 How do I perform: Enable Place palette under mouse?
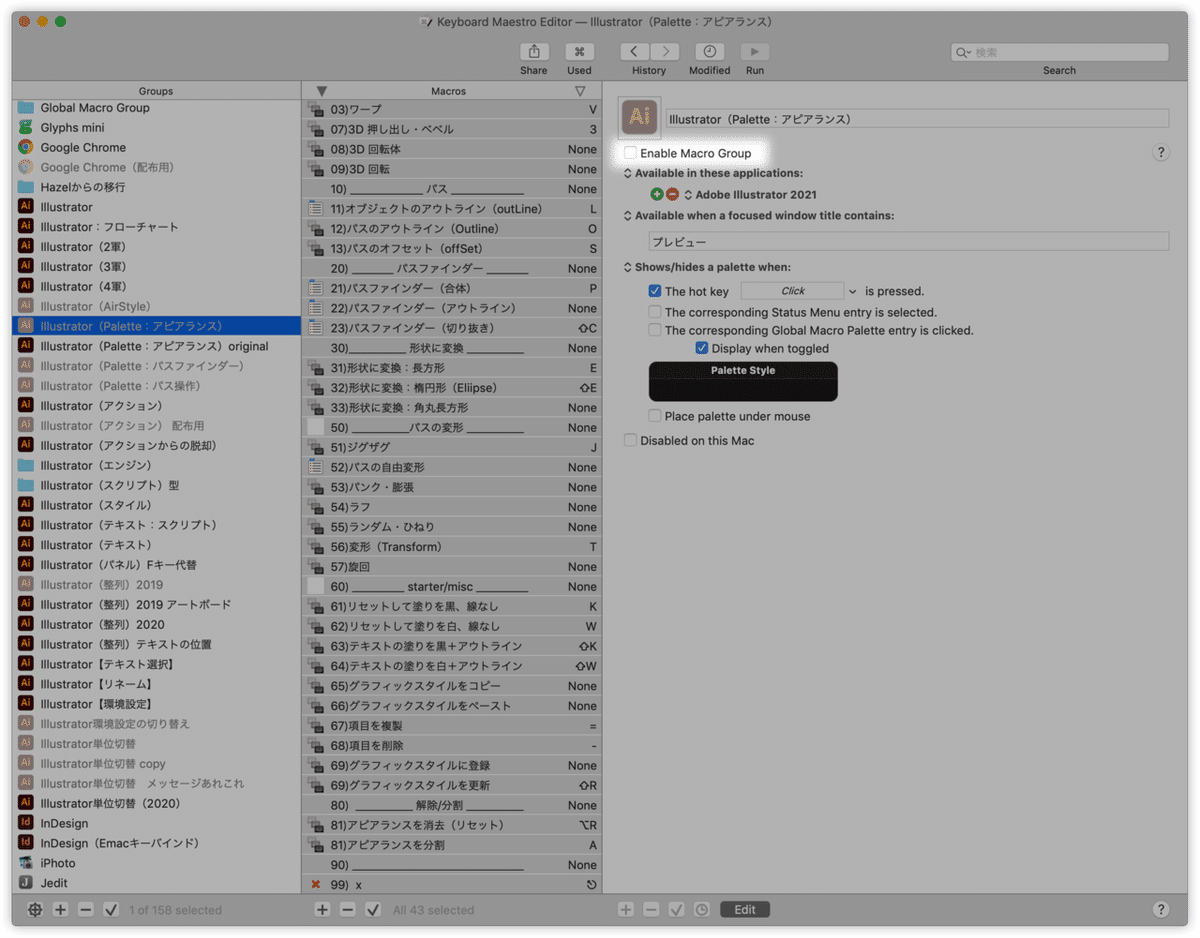655,416
